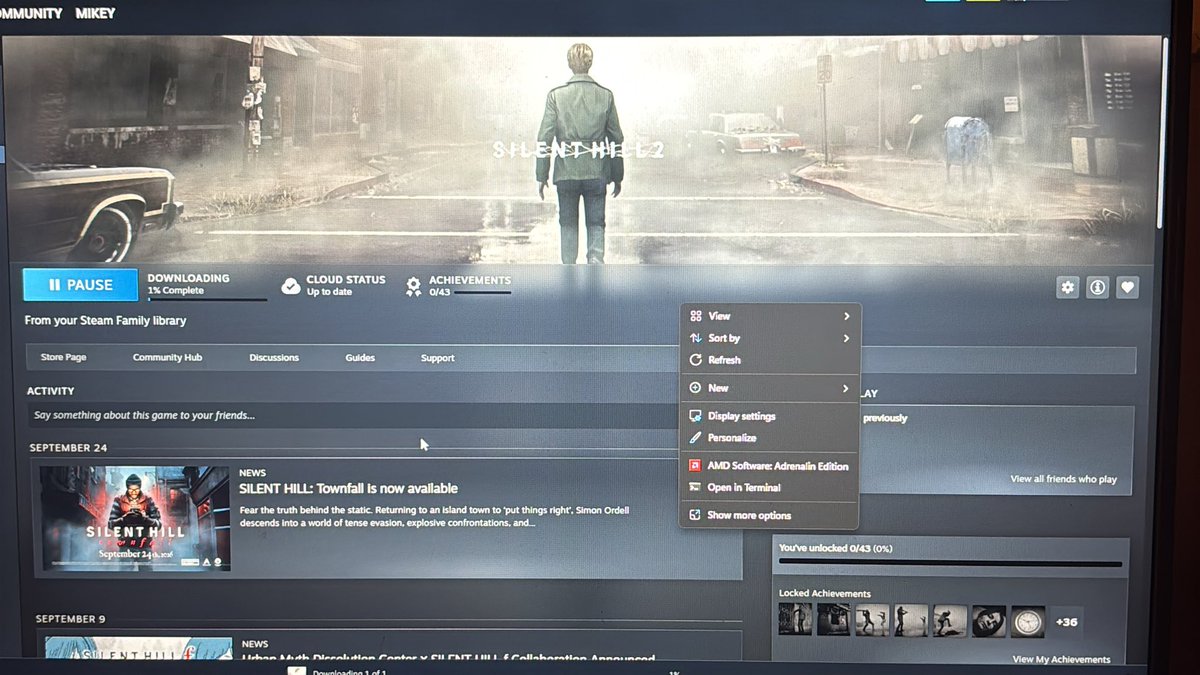Expand the New submenu arrow
The width and height of the screenshot is (1200, 675).
tap(845, 388)
